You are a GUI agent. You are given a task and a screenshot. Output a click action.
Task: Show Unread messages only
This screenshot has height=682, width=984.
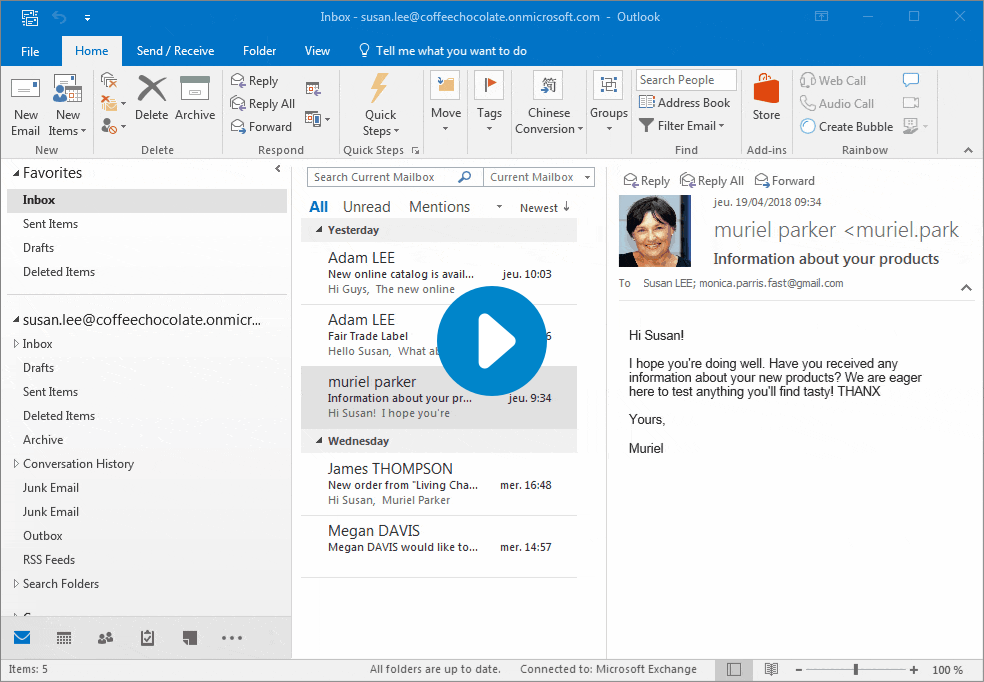pyautogui.click(x=366, y=207)
